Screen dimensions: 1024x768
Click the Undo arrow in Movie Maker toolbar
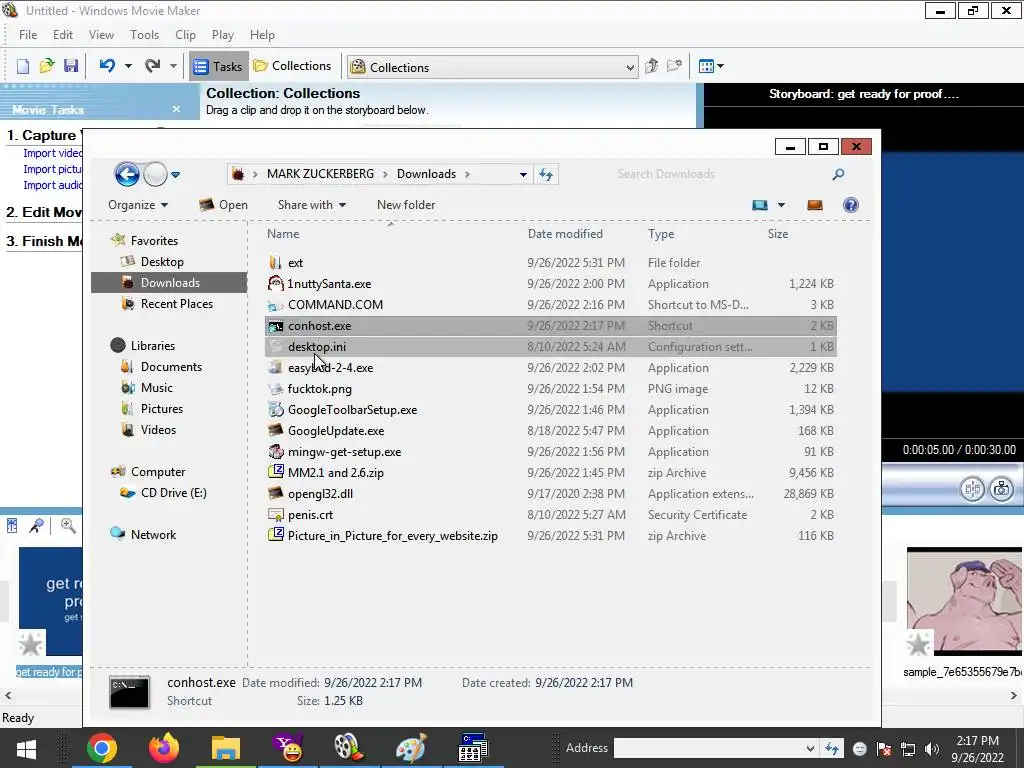pyautogui.click(x=108, y=66)
